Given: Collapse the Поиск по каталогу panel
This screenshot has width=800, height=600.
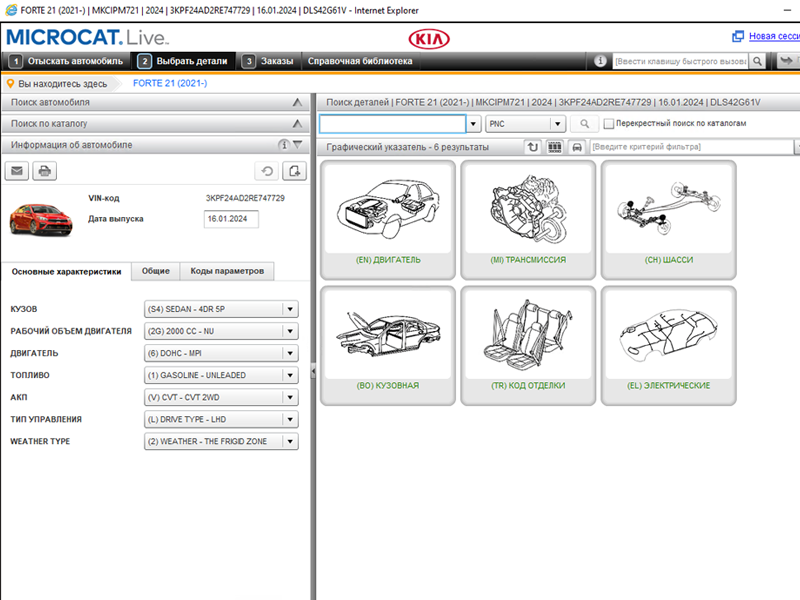Looking at the screenshot, I should click(x=297, y=123).
